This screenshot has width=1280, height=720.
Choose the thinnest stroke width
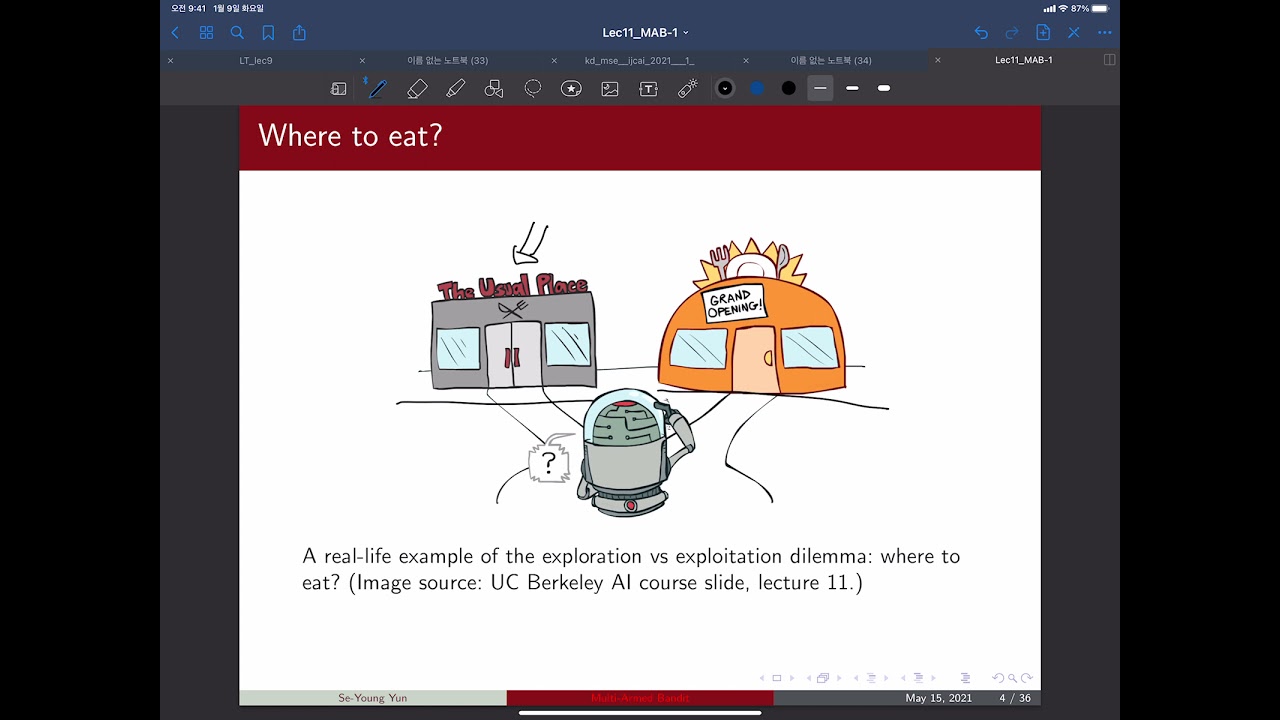tap(820, 88)
